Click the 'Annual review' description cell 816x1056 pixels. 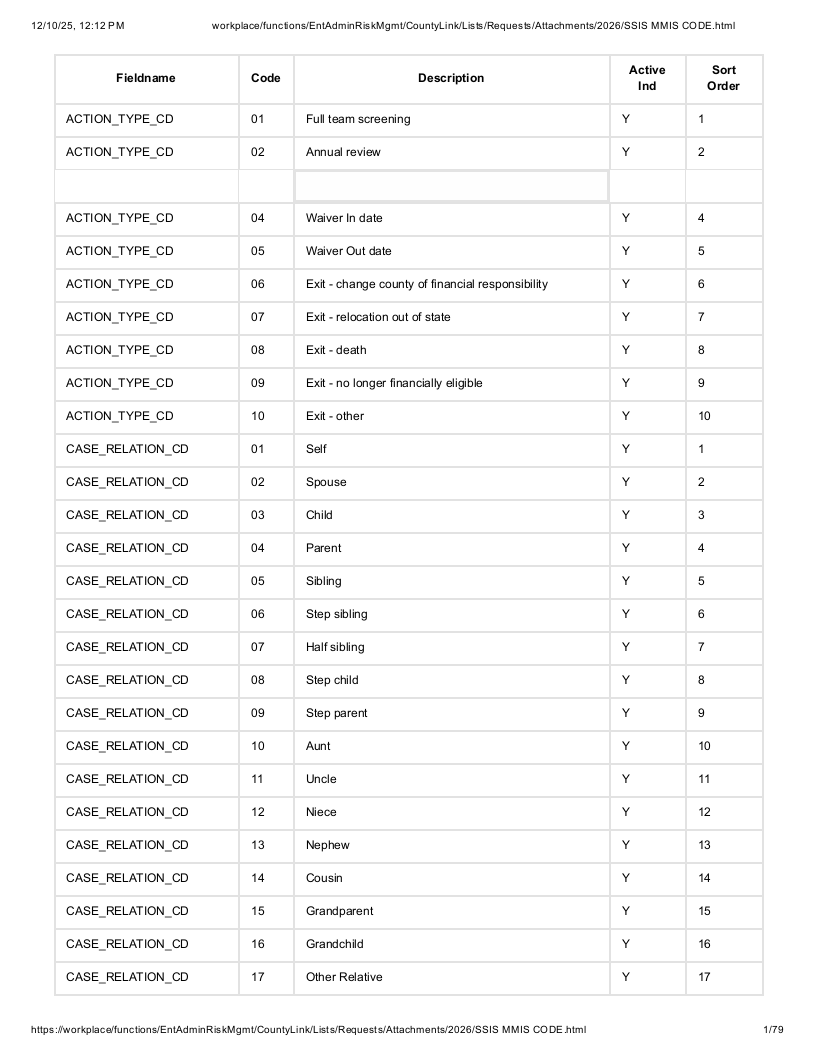451,153
